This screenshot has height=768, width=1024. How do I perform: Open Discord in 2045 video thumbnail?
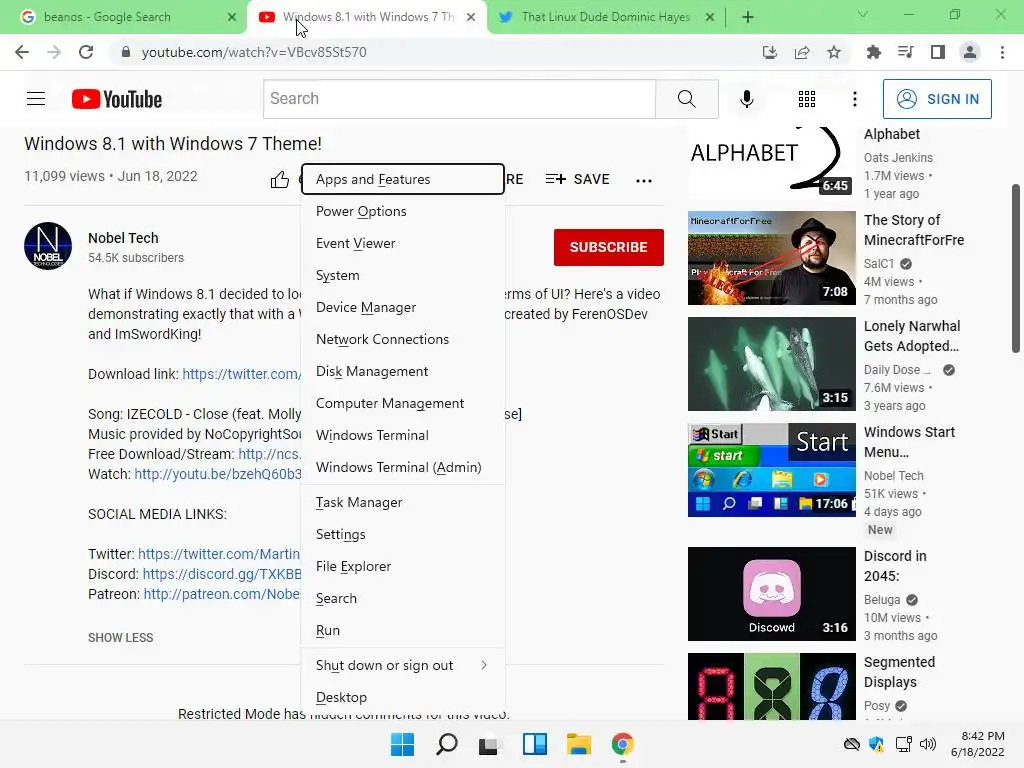click(x=771, y=594)
